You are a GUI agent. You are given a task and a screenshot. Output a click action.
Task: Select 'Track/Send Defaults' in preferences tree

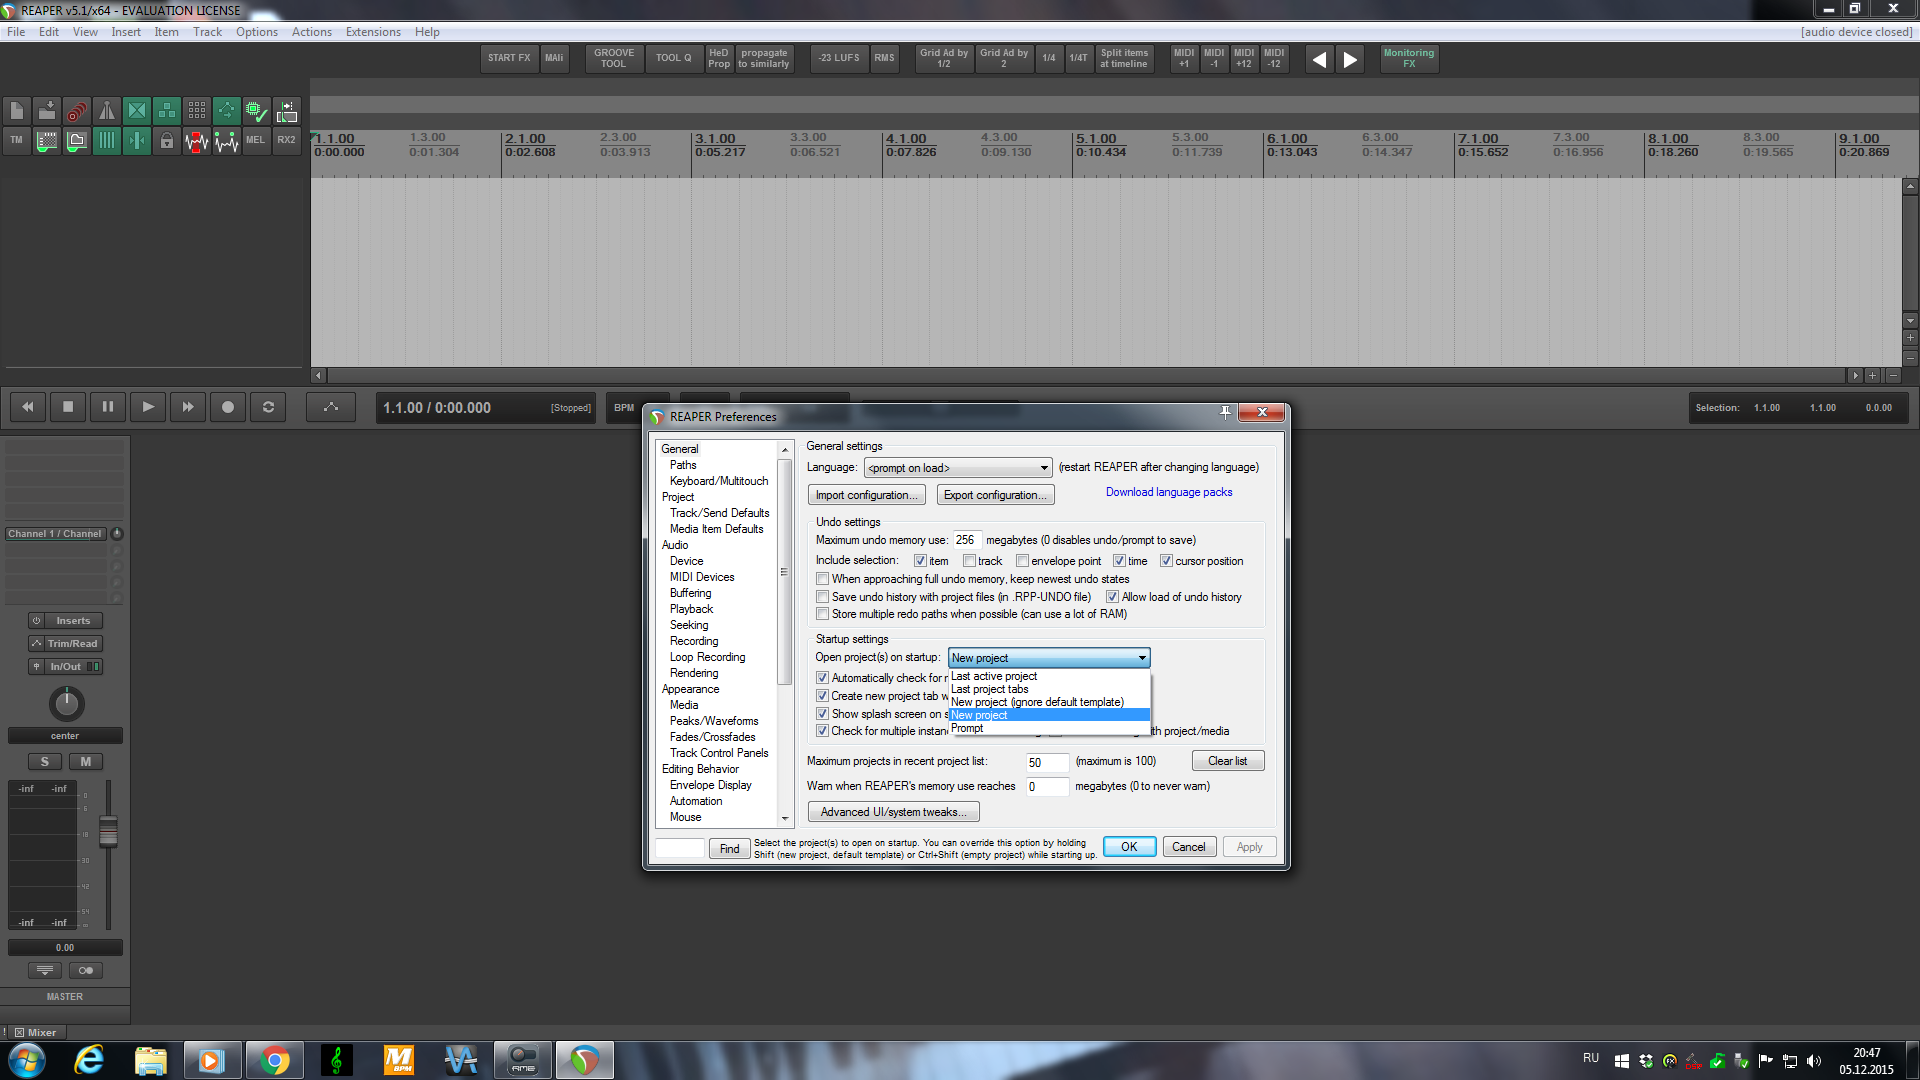click(720, 513)
